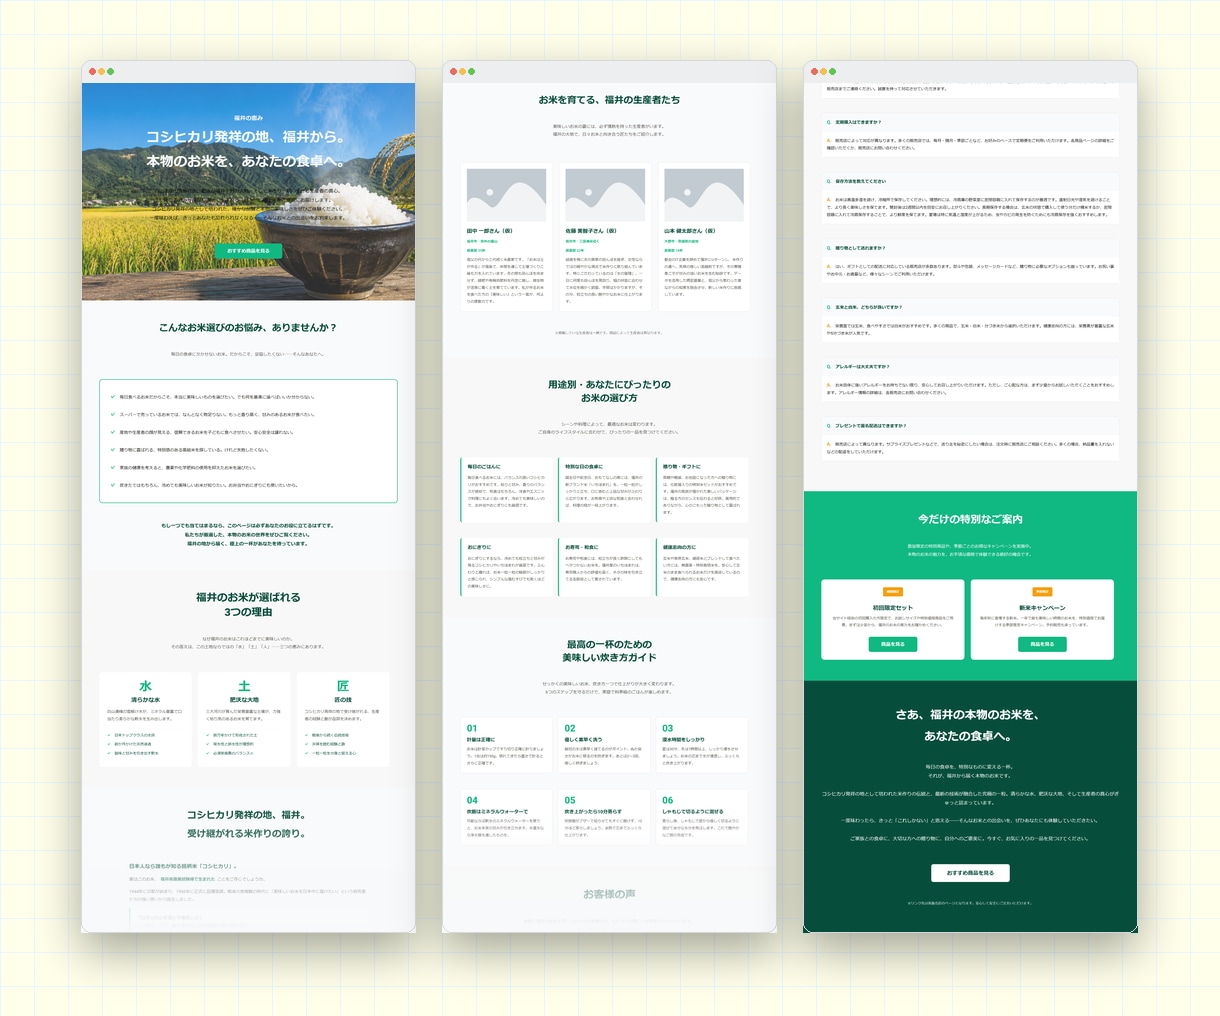The height and width of the screenshot is (1016, 1220).
Task: Click the おすすめ商品を見る button on the rice bowl hero
Action: pos(248,251)
